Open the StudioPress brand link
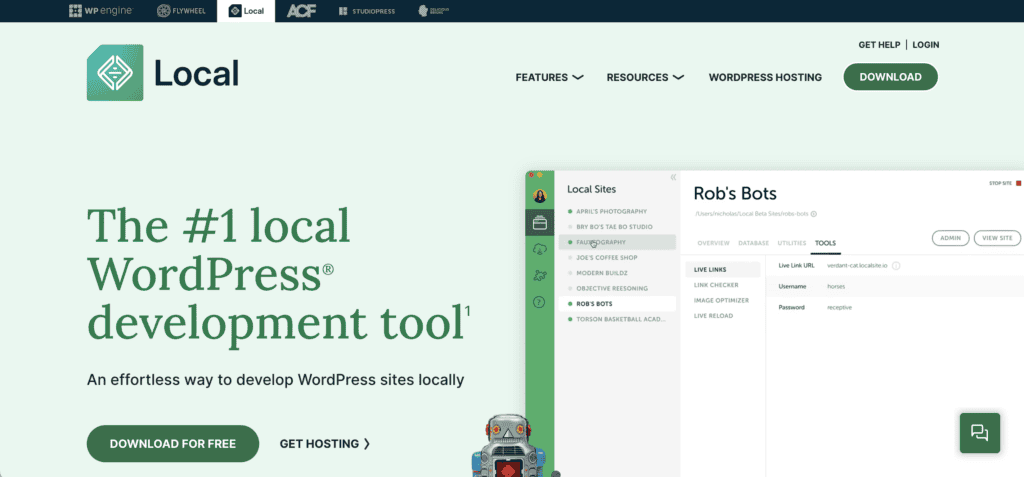 367,11
